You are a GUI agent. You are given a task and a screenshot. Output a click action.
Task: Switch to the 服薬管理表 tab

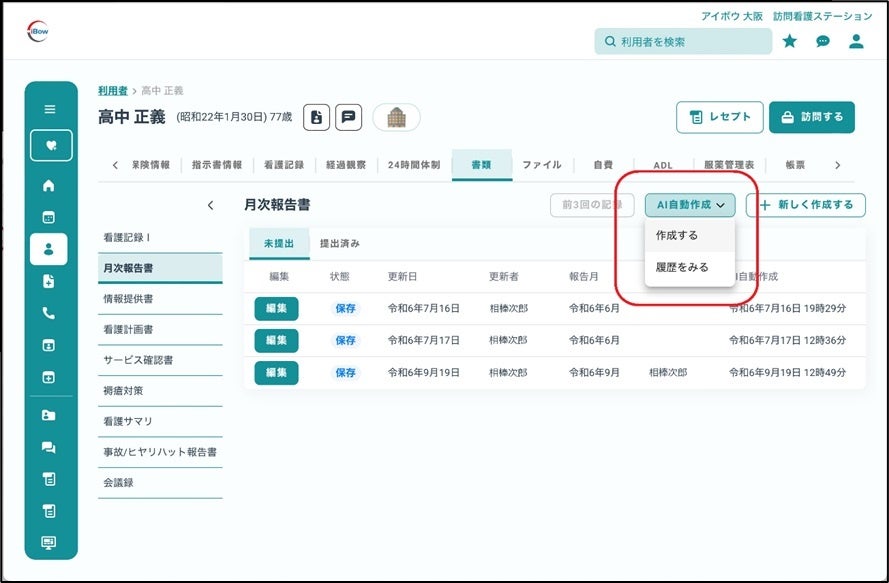(729, 165)
